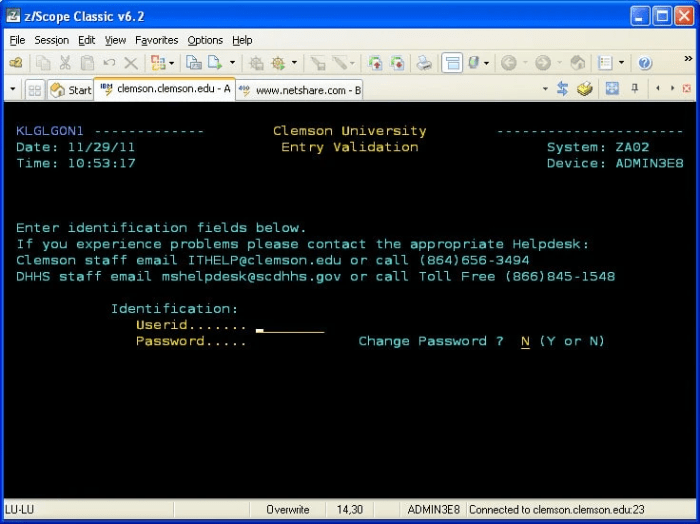This screenshot has width=700, height=524.
Task: Expand the toolbar overflow chevron
Action: 688,58
